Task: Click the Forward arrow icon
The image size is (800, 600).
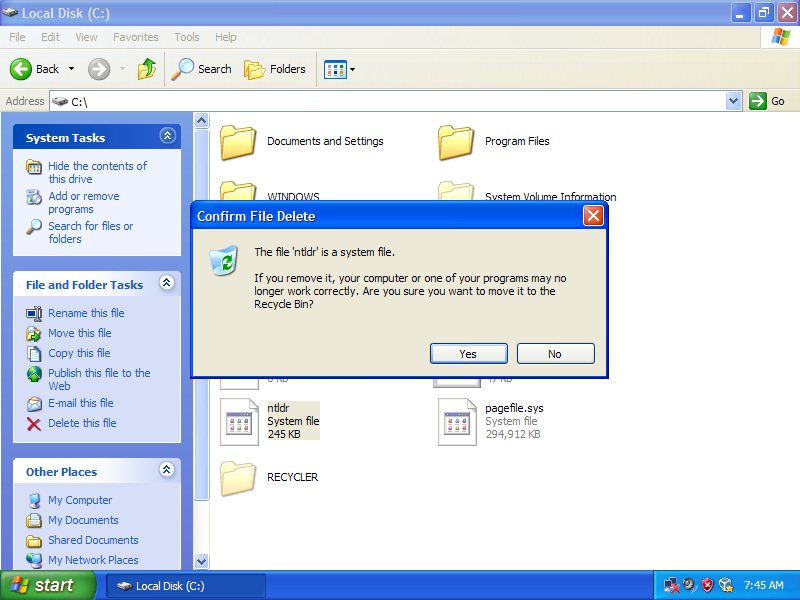Action: click(99, 69)
